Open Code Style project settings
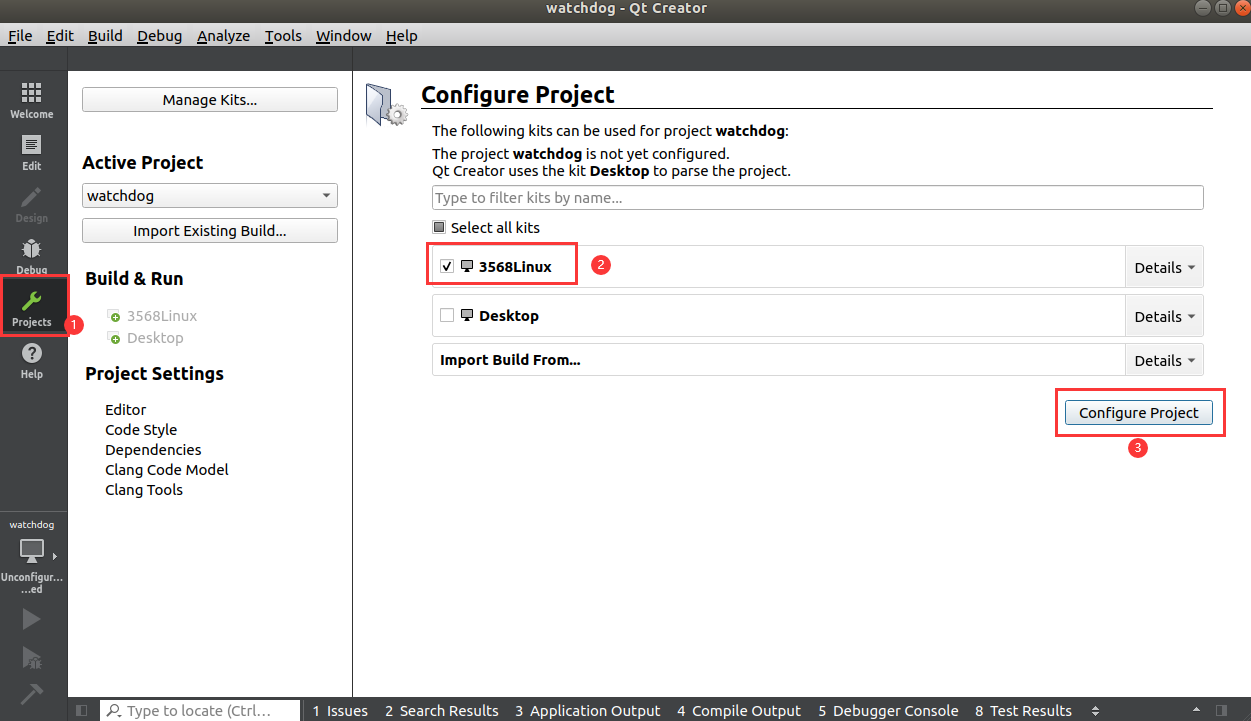This screenshot has height=721, width=1251. tap(141, 430)
